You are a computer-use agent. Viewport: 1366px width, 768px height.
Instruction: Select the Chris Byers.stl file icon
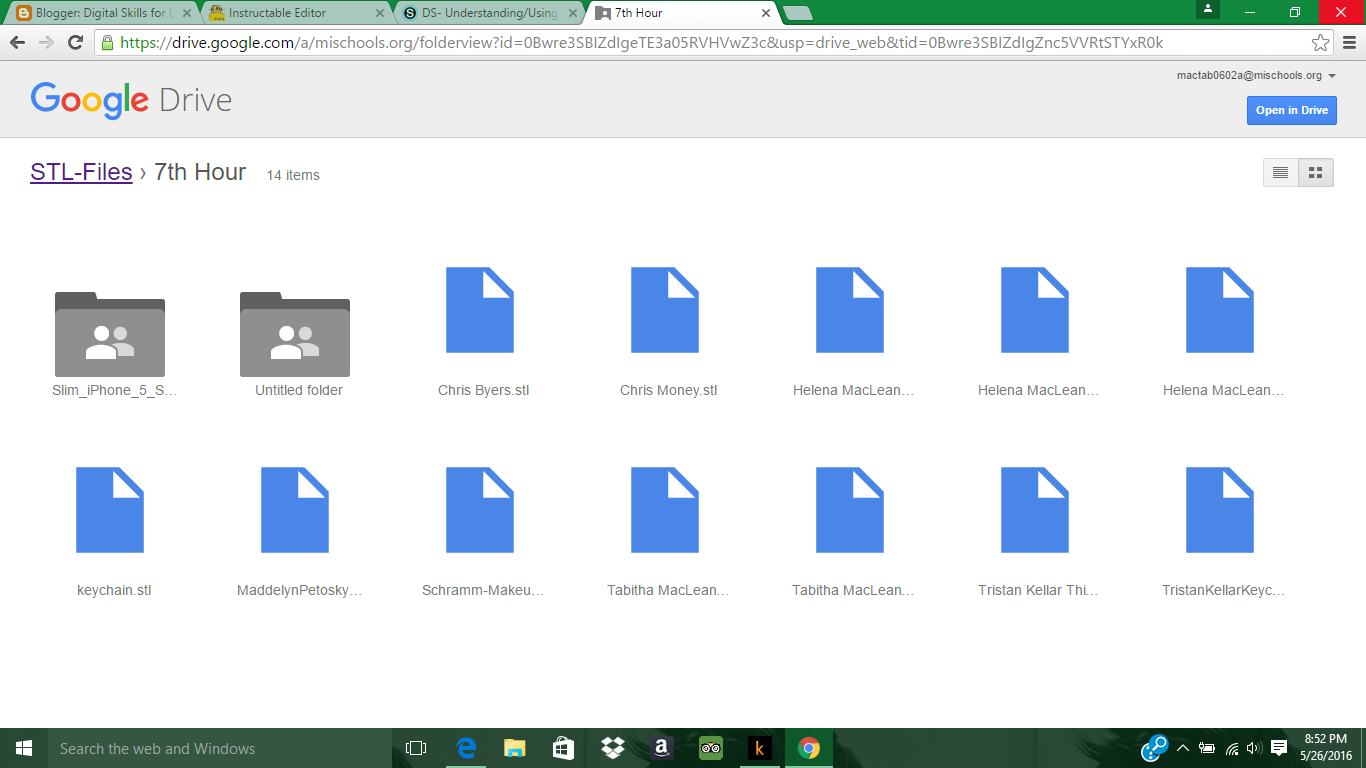point(480,310)
